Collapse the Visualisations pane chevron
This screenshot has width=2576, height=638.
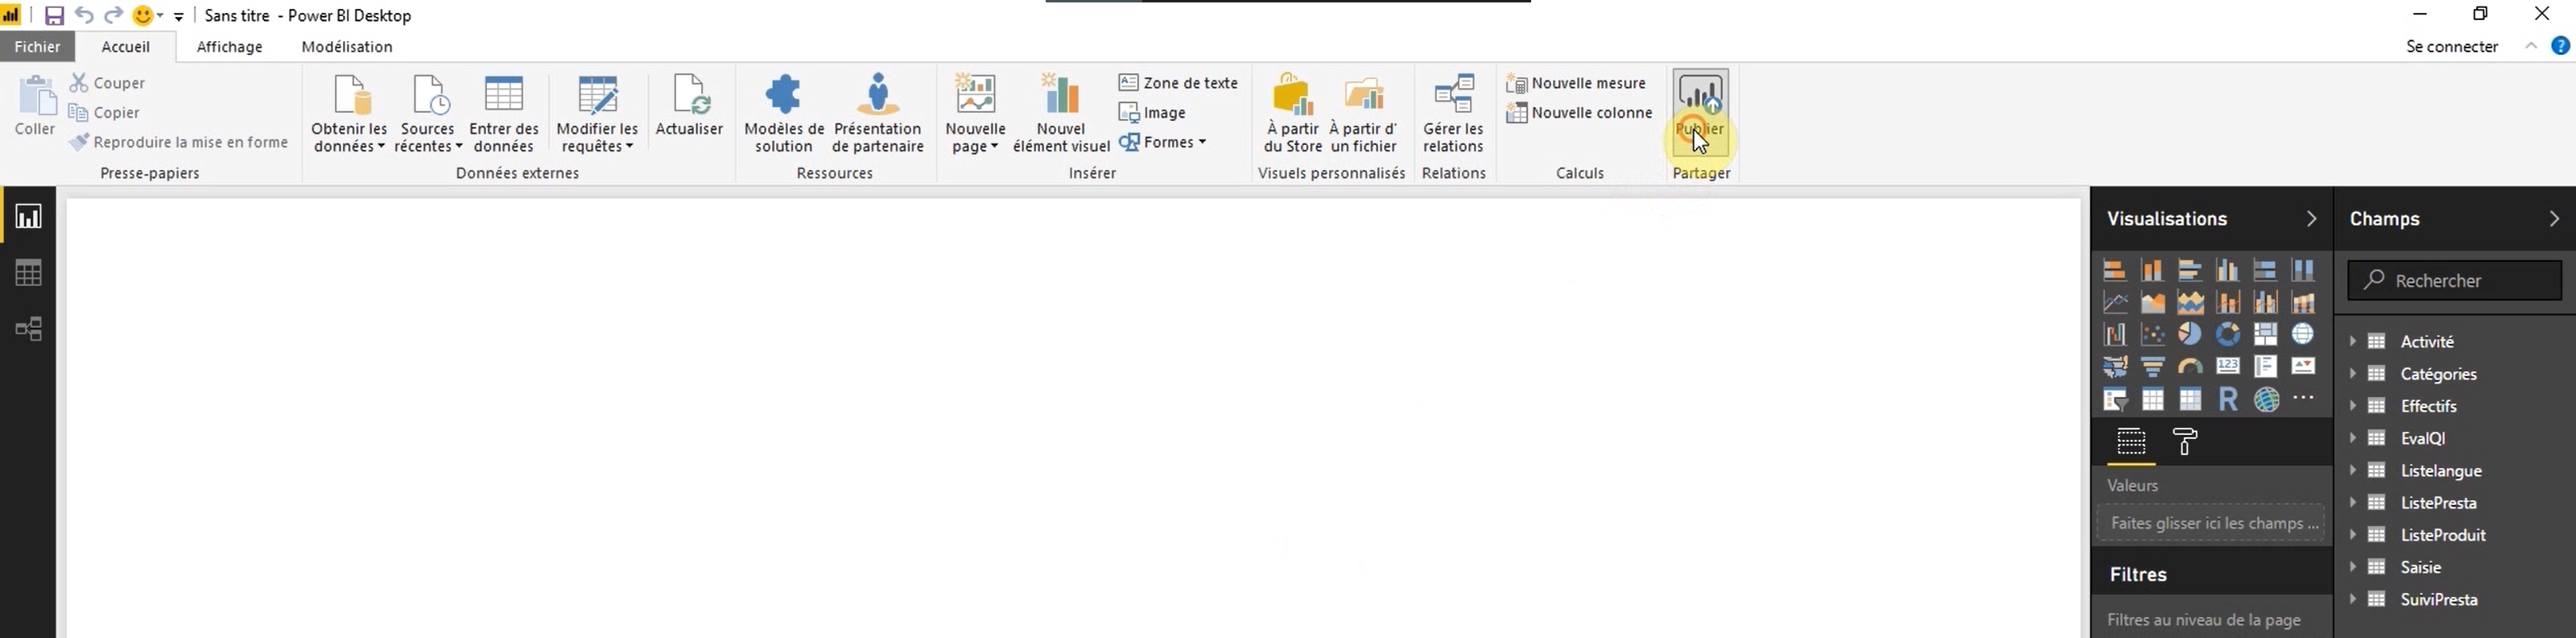[x=2311, y=218]
